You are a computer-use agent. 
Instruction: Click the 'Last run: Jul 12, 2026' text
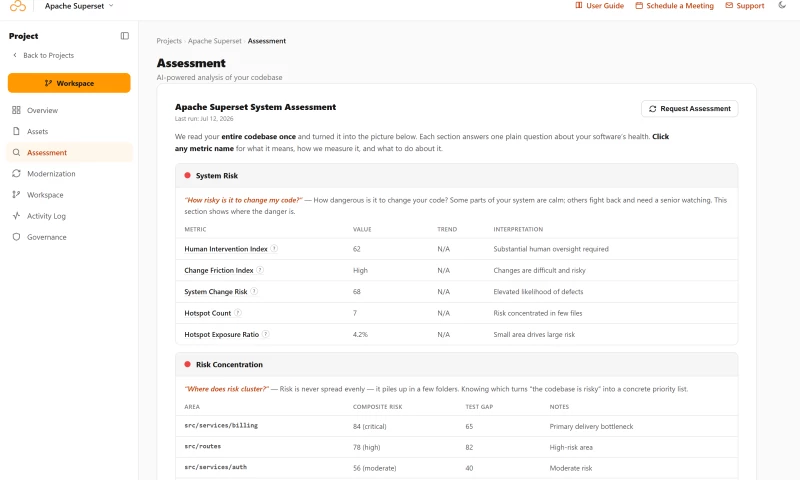204,118
